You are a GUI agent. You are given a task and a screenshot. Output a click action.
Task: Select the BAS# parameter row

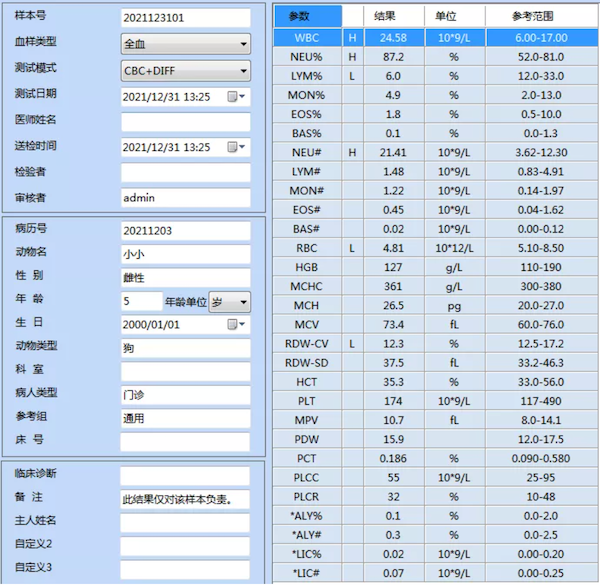tap(435, 229)
